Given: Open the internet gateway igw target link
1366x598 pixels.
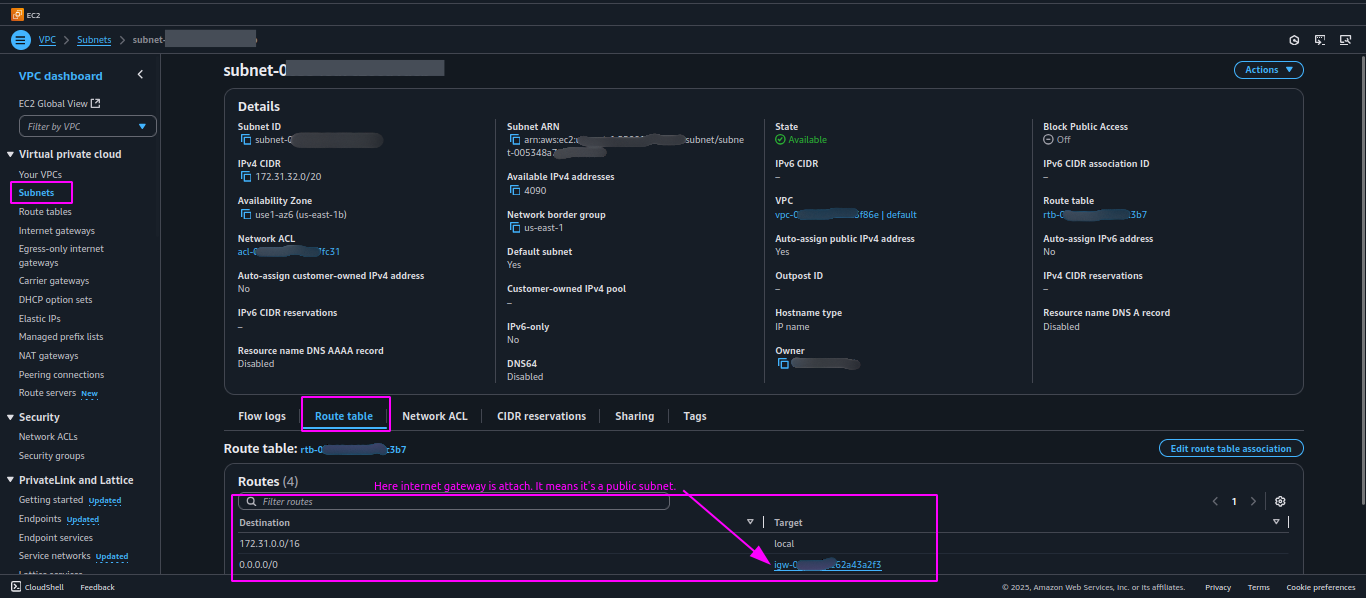Looking at the screenshot, I should pyautogui.click(x=827, y=565).
